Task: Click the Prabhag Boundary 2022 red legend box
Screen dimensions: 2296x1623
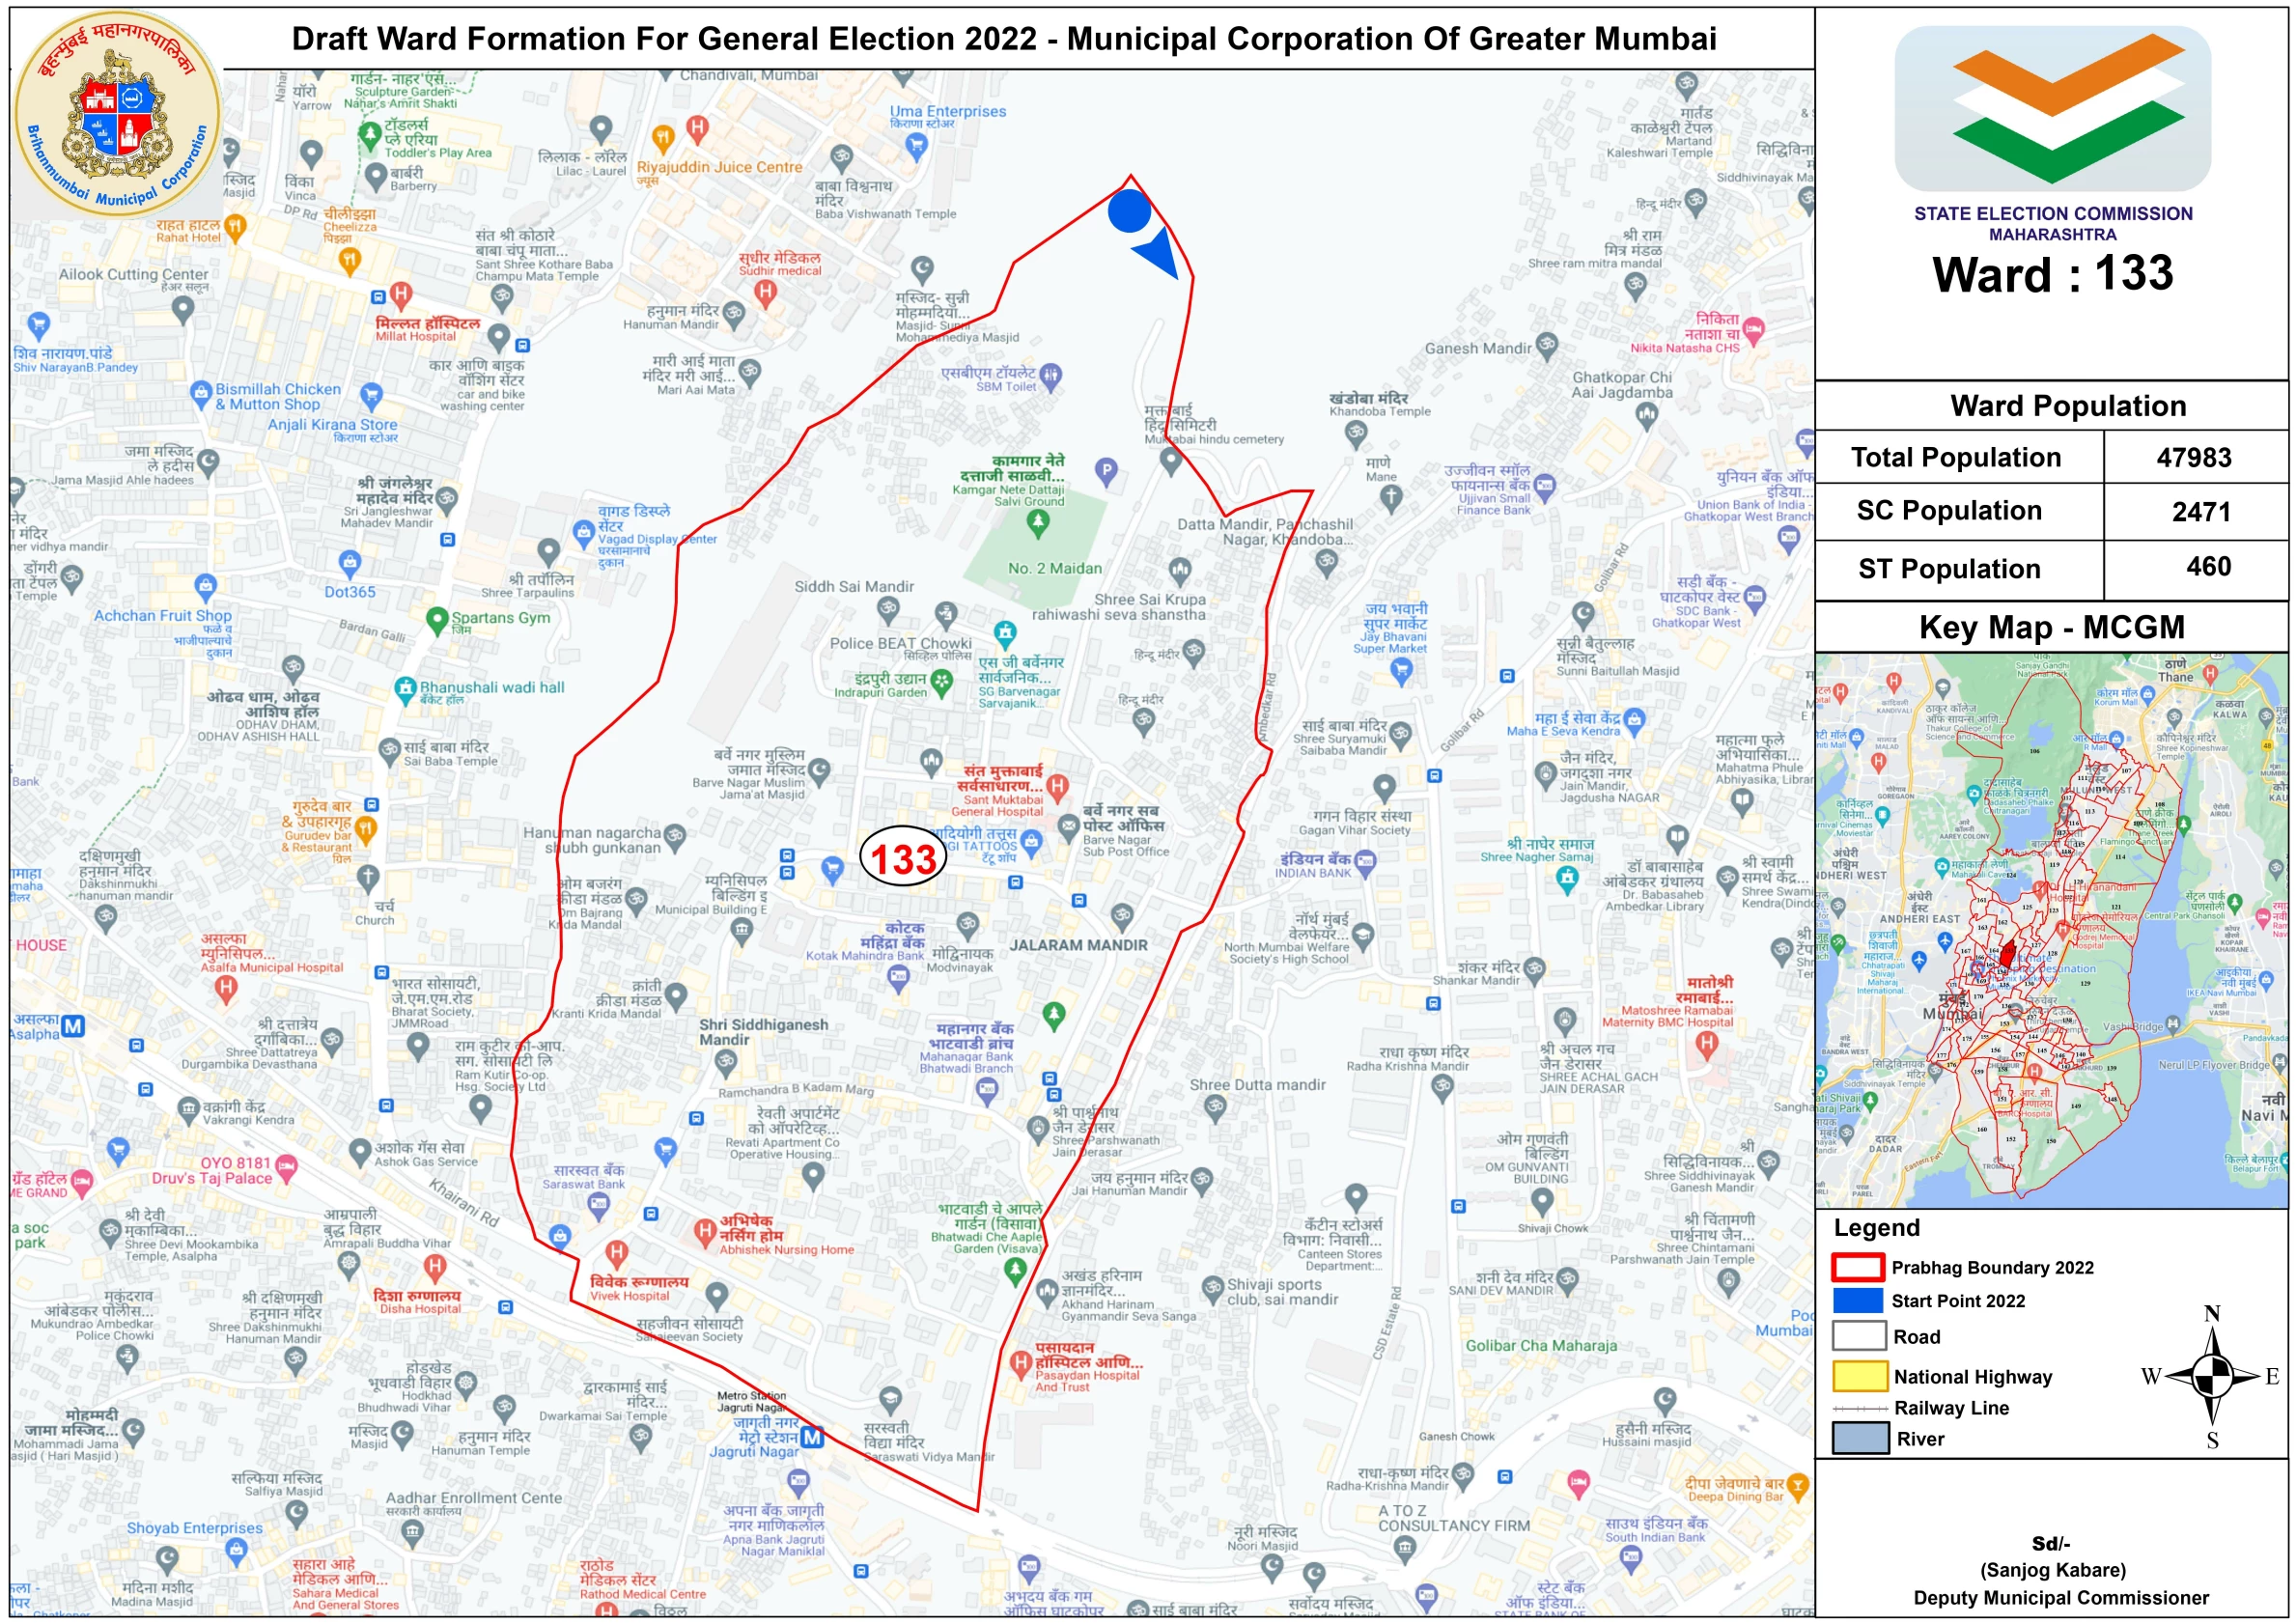Action: 1858,1268
